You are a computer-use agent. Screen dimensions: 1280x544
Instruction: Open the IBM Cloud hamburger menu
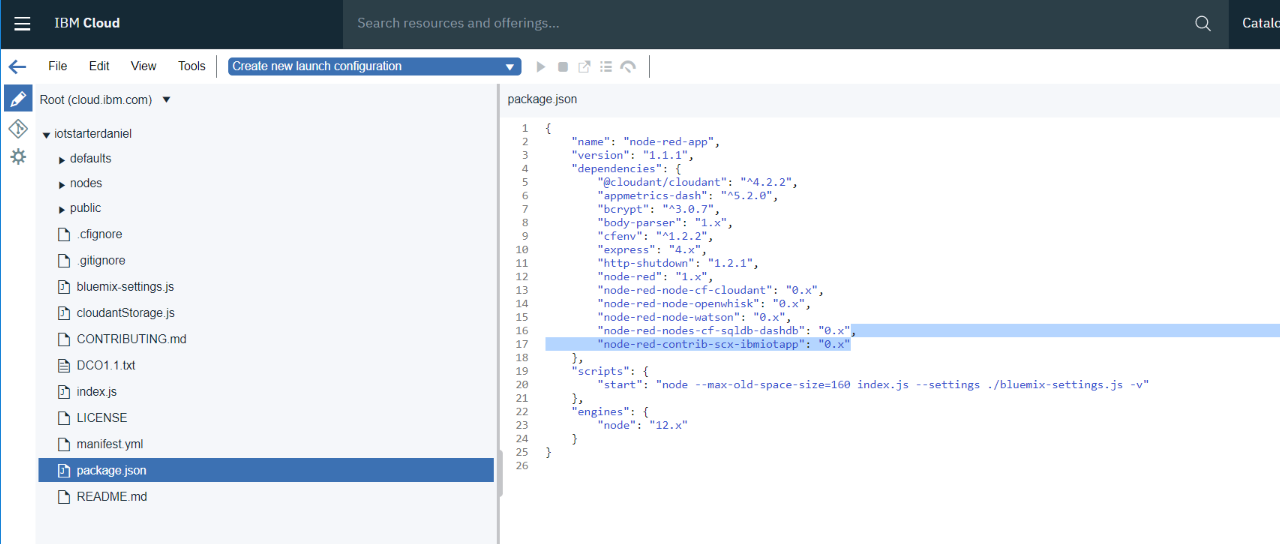[x=22, y=24]
